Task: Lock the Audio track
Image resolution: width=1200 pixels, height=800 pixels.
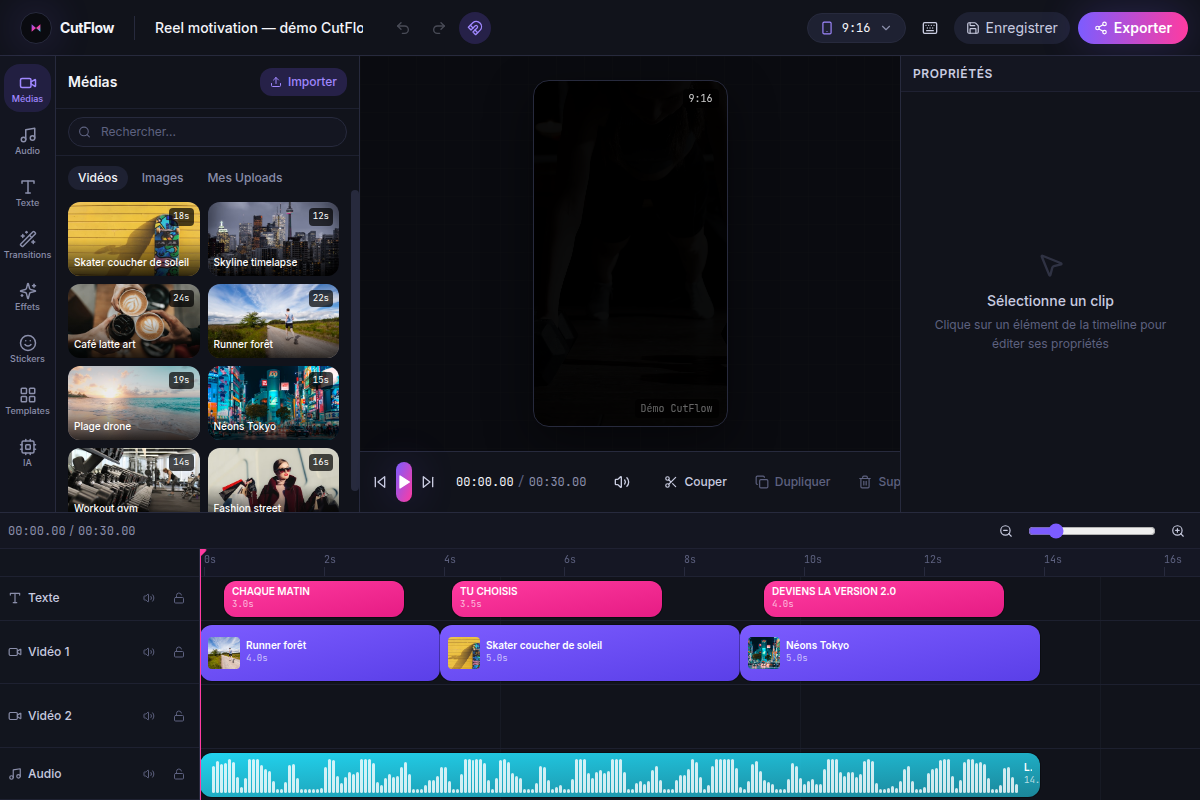Action: tap(179, 774)
